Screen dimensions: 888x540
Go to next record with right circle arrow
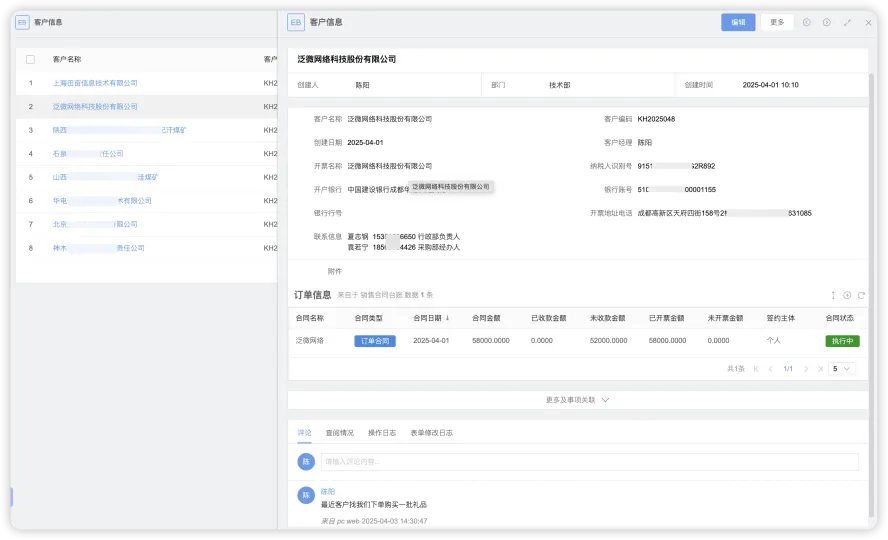(827, 22)
